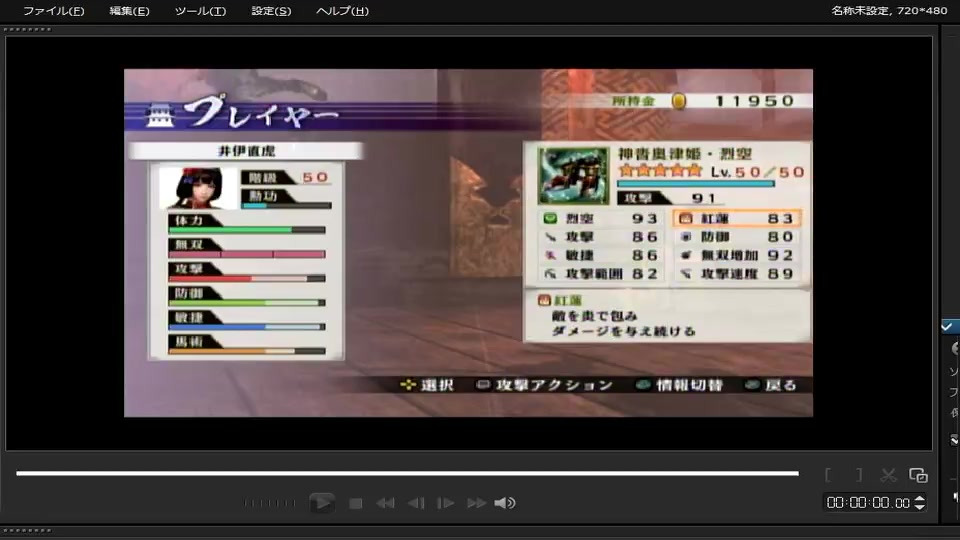
Task: Click the 00:00:00.00 timecode field
Action: (x=868, y=503)
